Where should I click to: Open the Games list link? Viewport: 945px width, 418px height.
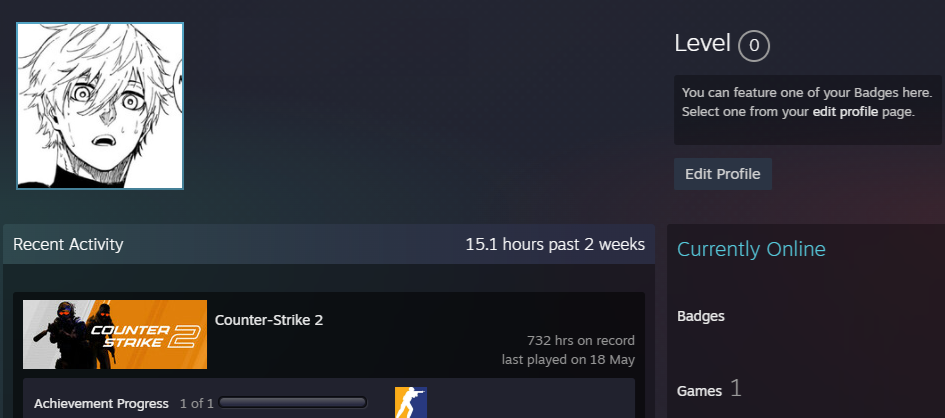pyautogui.click(x=699, y=391)
